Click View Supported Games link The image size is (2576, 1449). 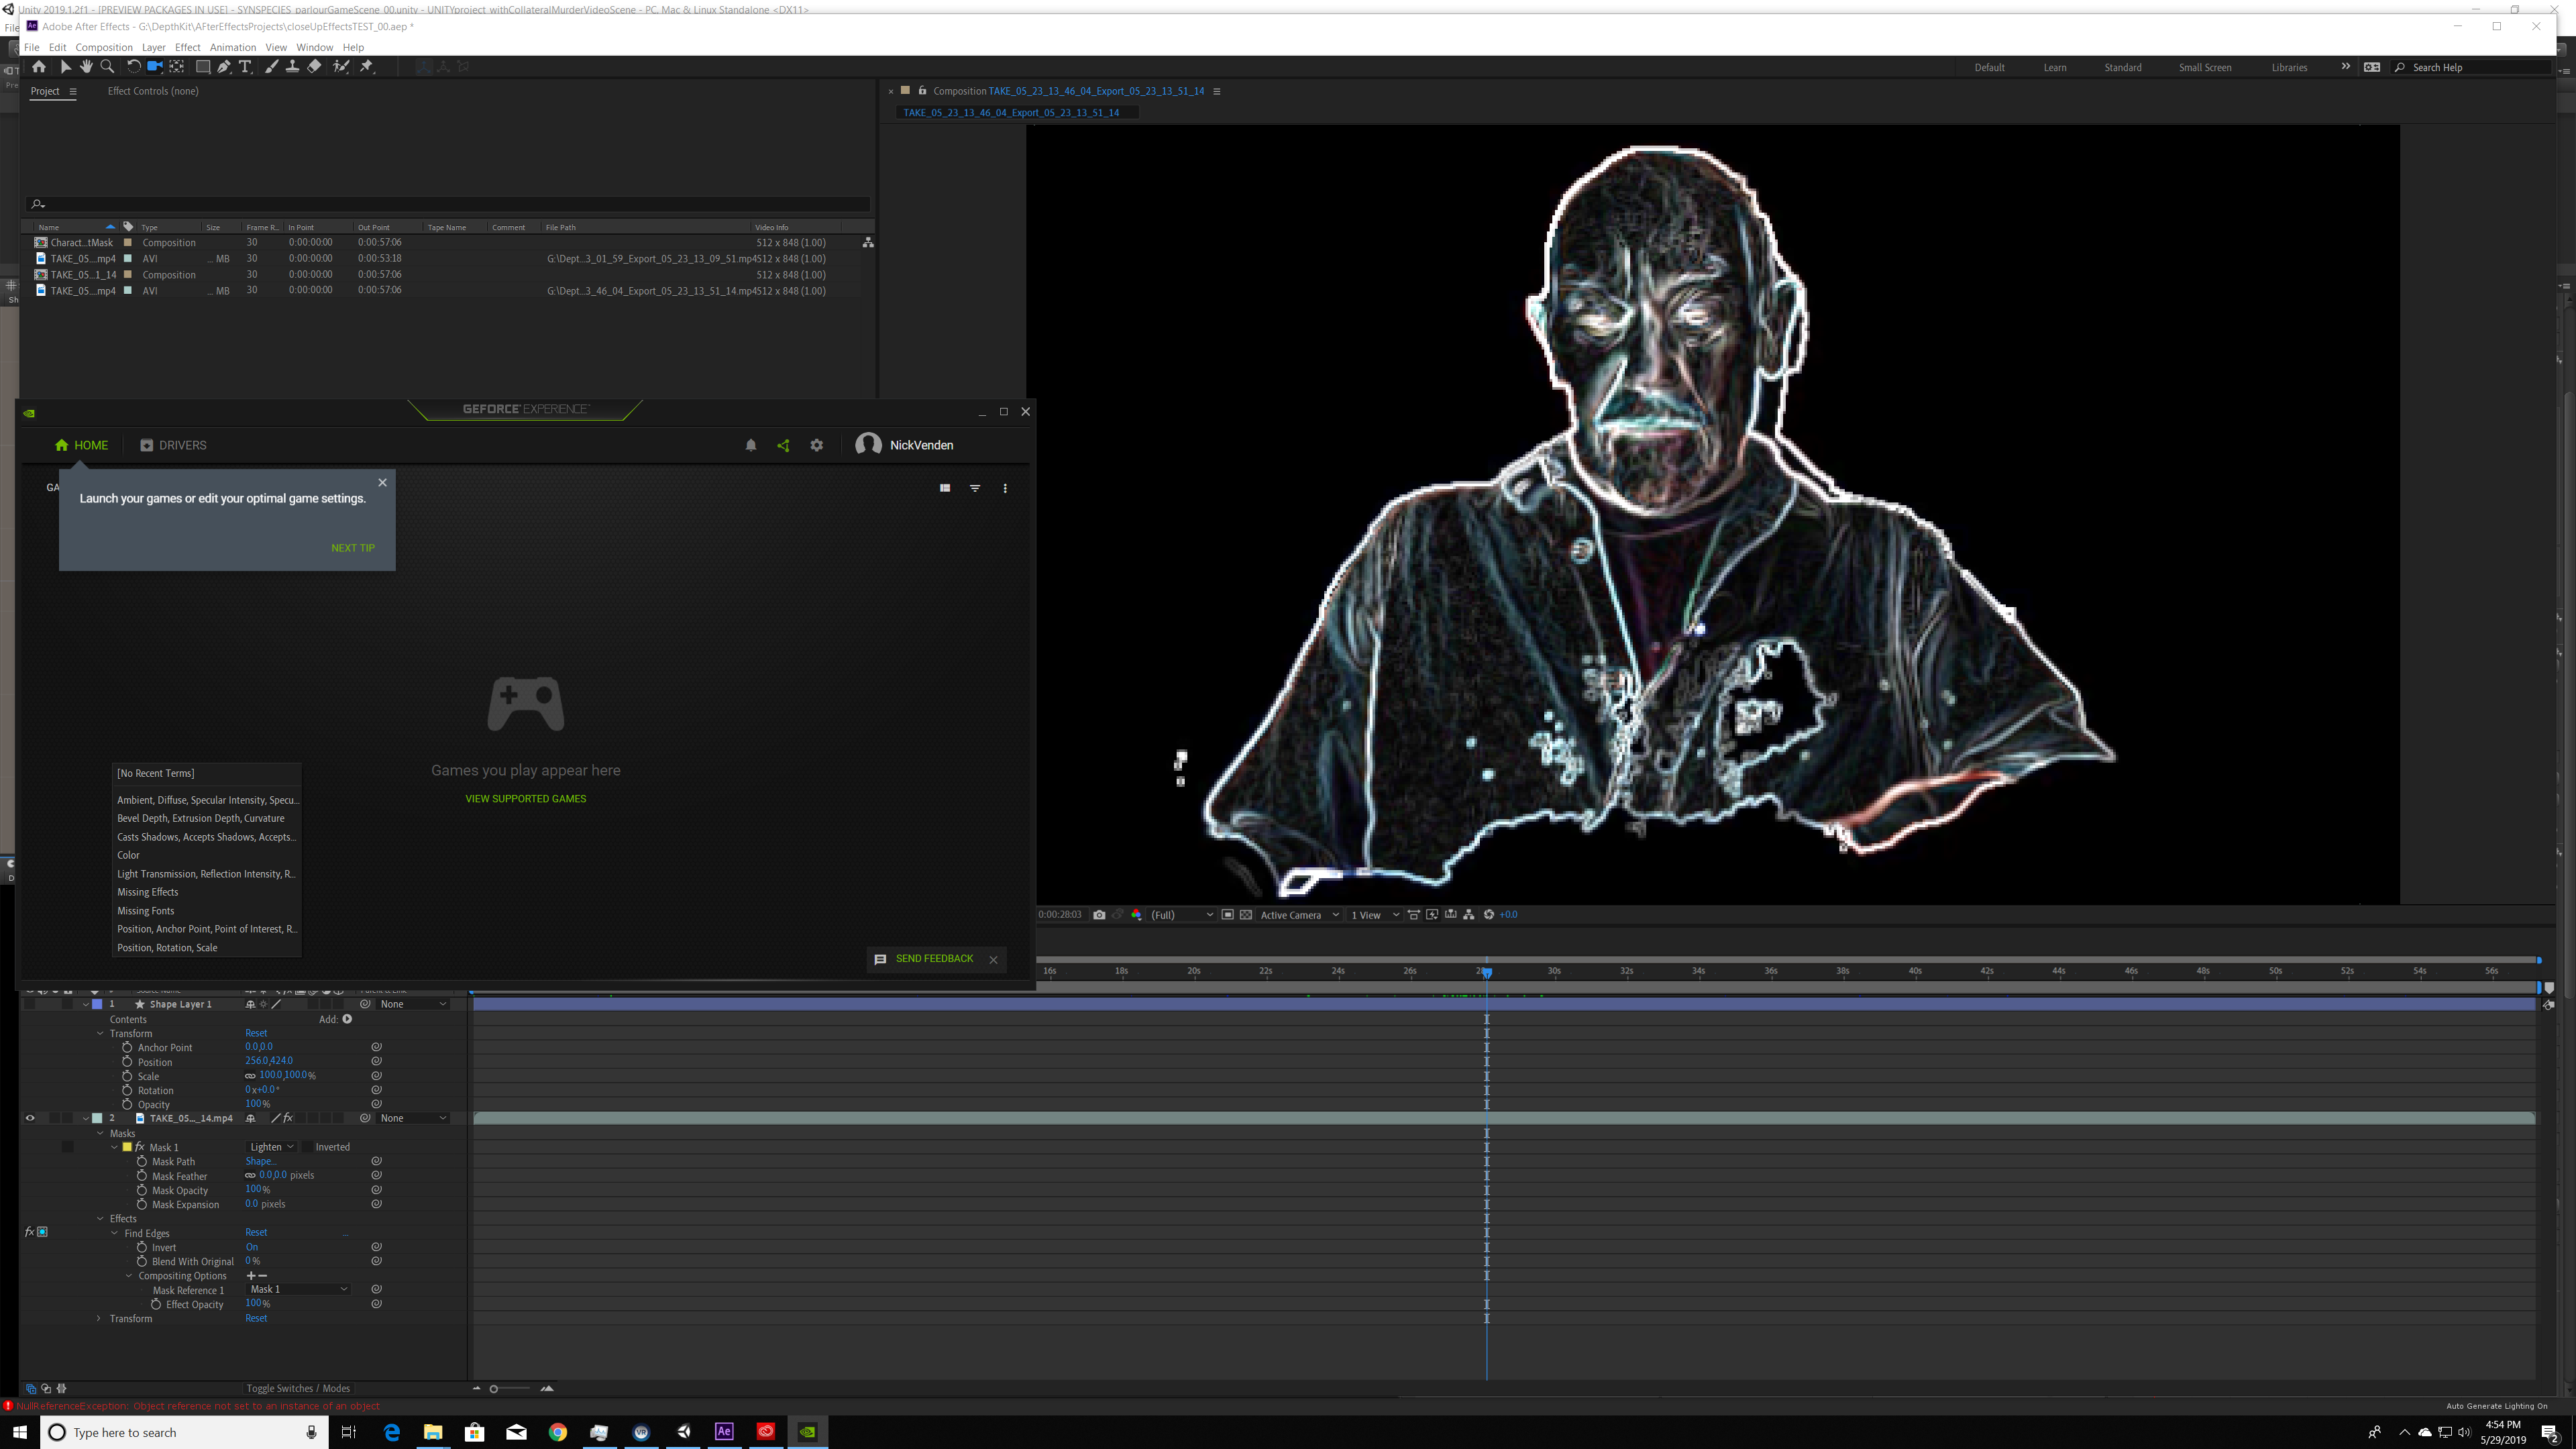tap(525, 799)
